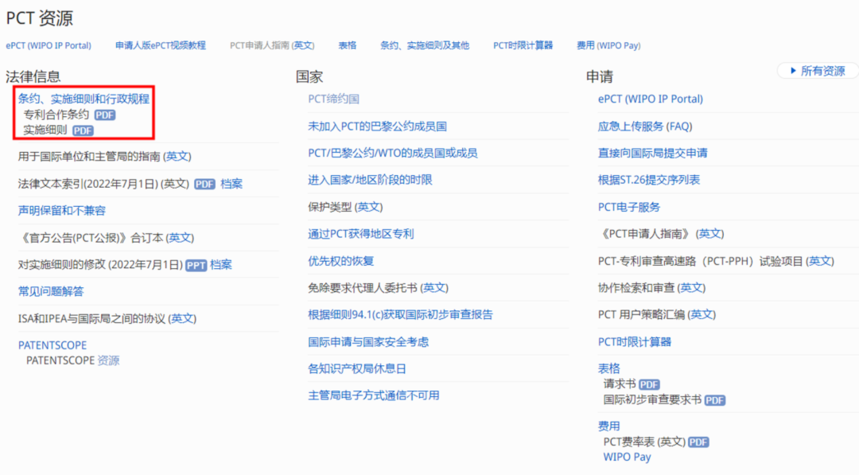Open PCT电子服务 link
This screenshot has width=859, height=475.
click(629, 208)
